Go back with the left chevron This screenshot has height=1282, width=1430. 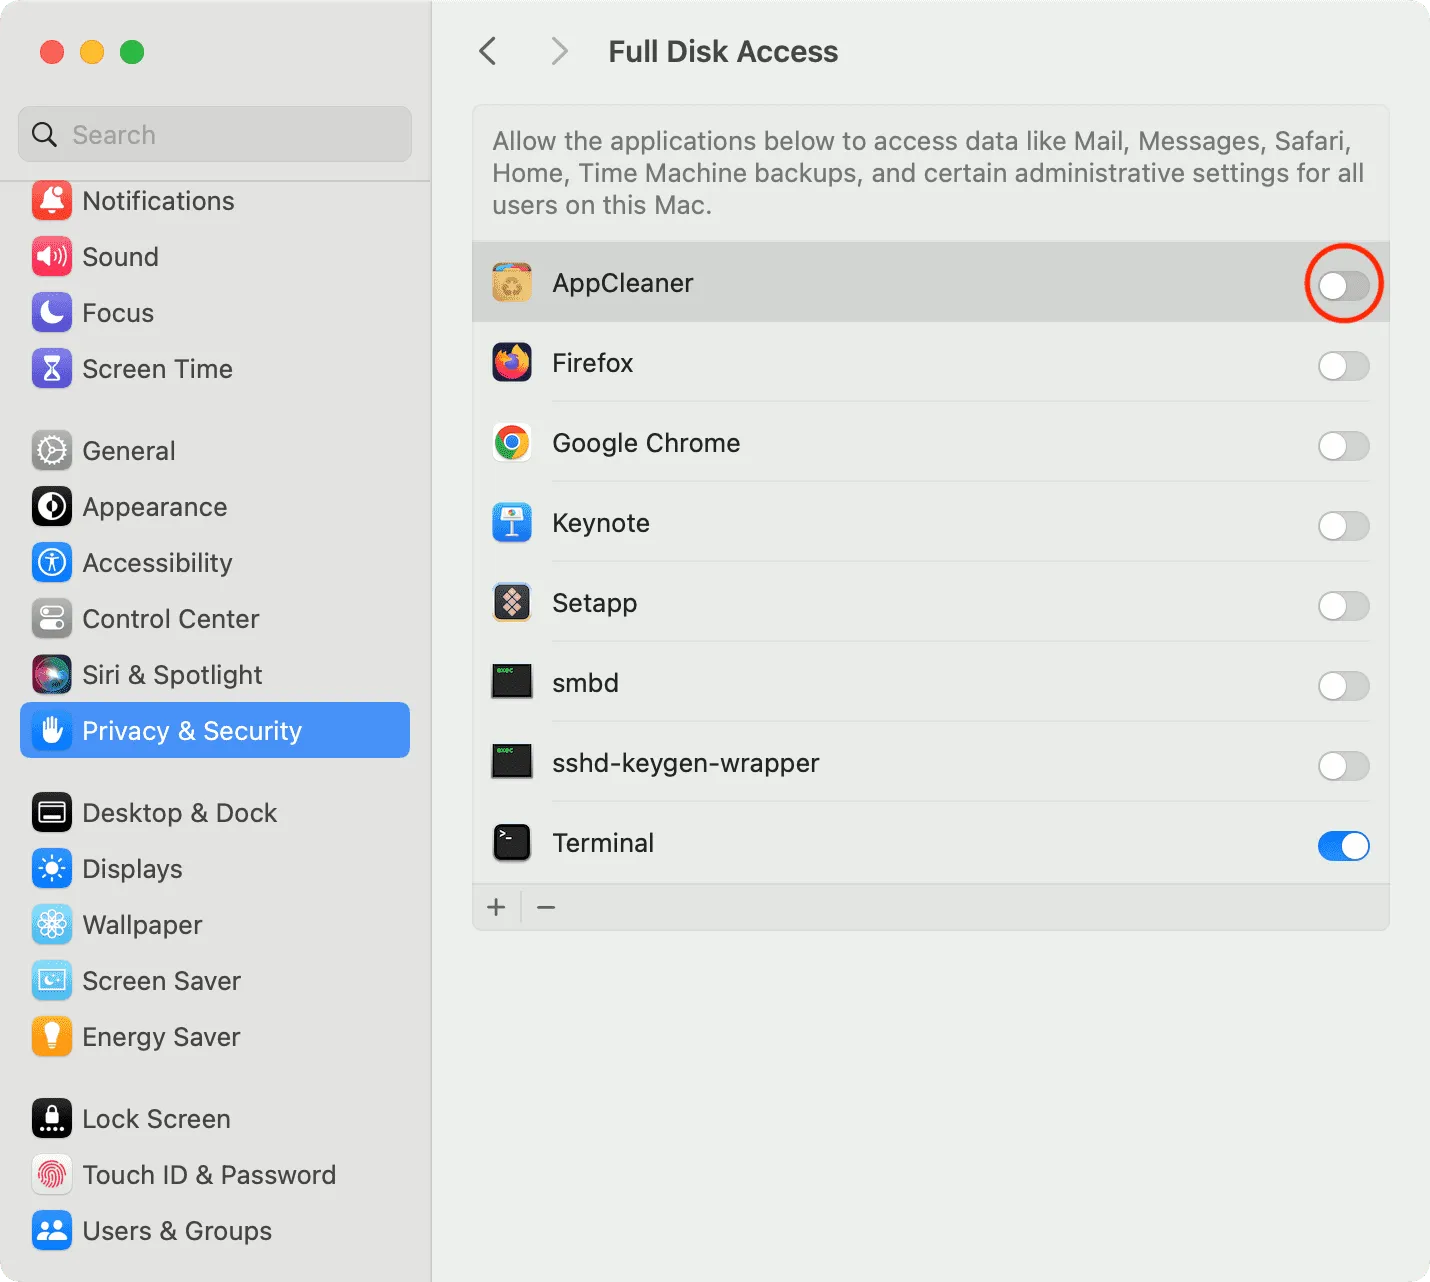coord(488,51)
